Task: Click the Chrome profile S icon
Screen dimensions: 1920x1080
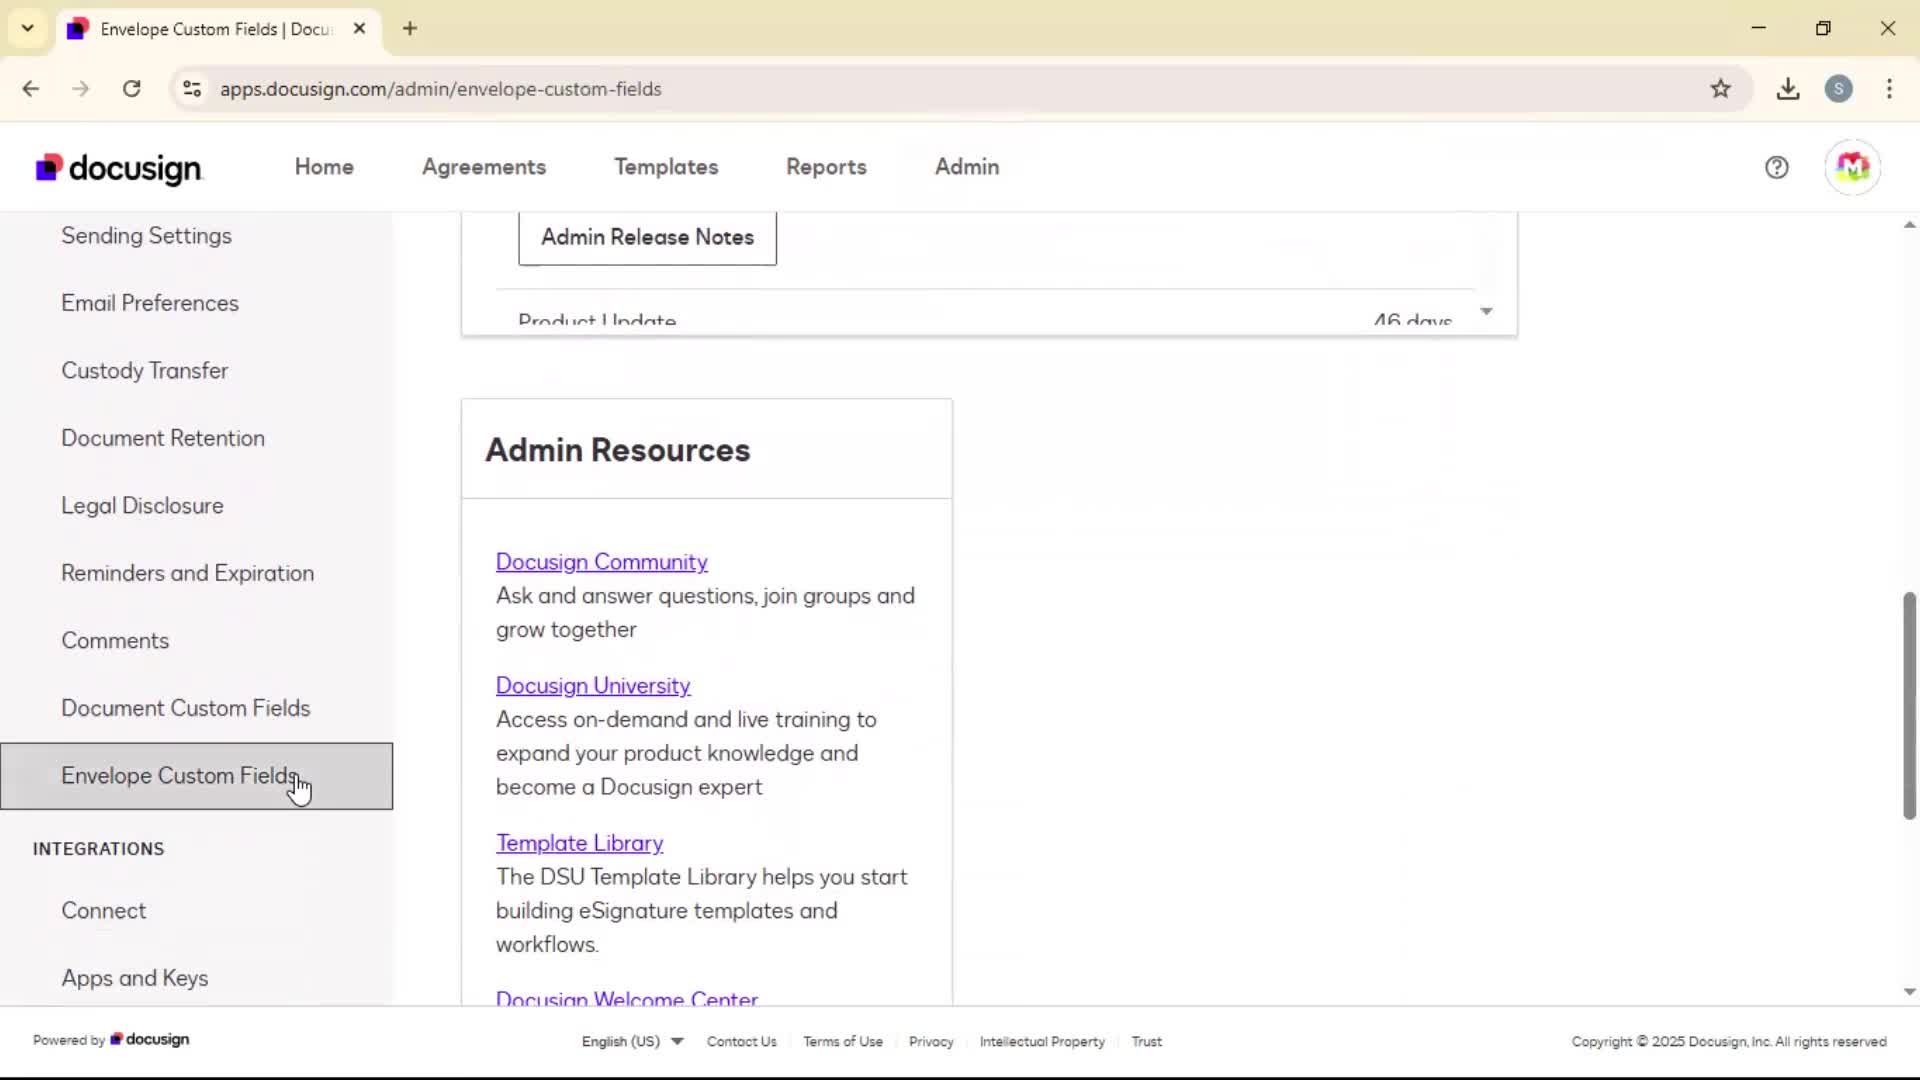Action: [x=1838, y=89]
